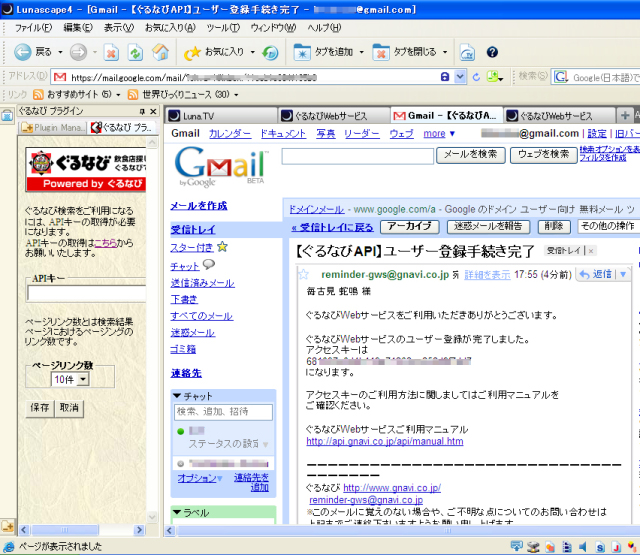The image size is (640, 555).
Task: Click the 保存 button in plugin panel
Action: (40, 408)
